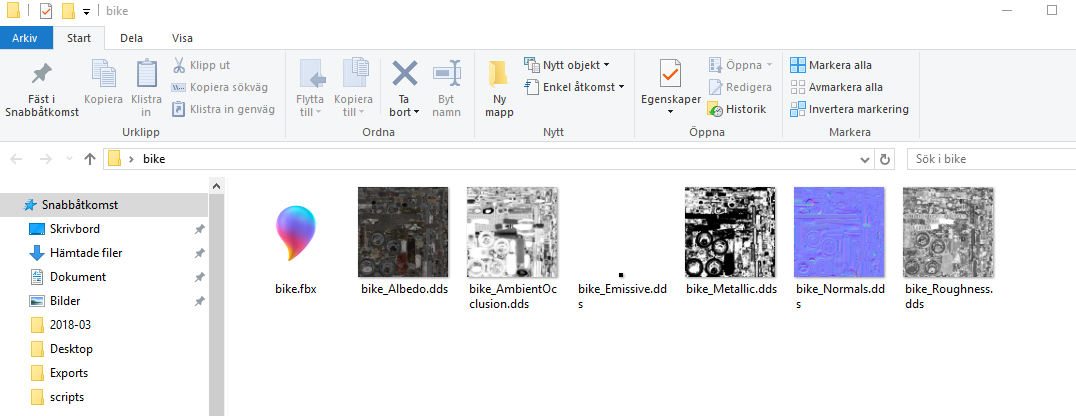Open the Flytta till dropdown
The width and height of the screenshot is (1076, 416).
pyautogui.click(x=310, y=89)
